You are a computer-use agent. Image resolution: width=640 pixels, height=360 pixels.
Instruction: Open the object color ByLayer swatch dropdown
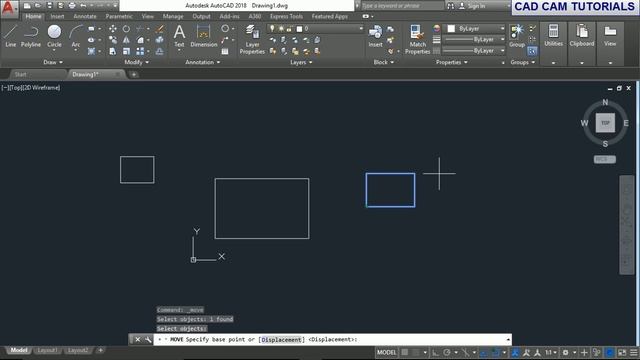point(474,29)
